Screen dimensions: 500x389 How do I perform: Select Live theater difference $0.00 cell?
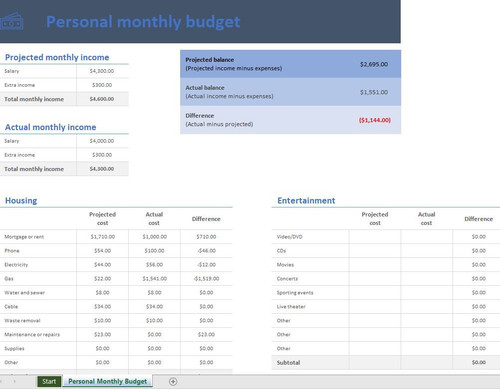click(x=479, y=307)
